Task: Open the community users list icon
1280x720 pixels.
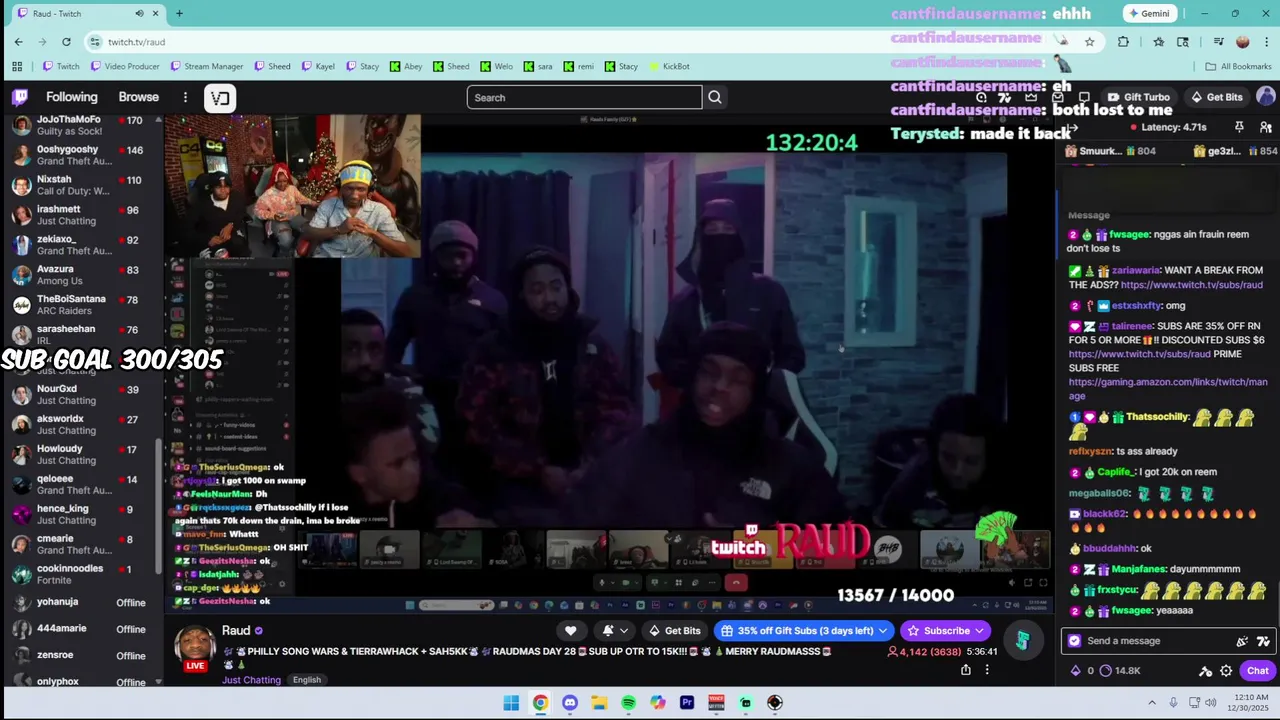Action: pos(1265,128)
